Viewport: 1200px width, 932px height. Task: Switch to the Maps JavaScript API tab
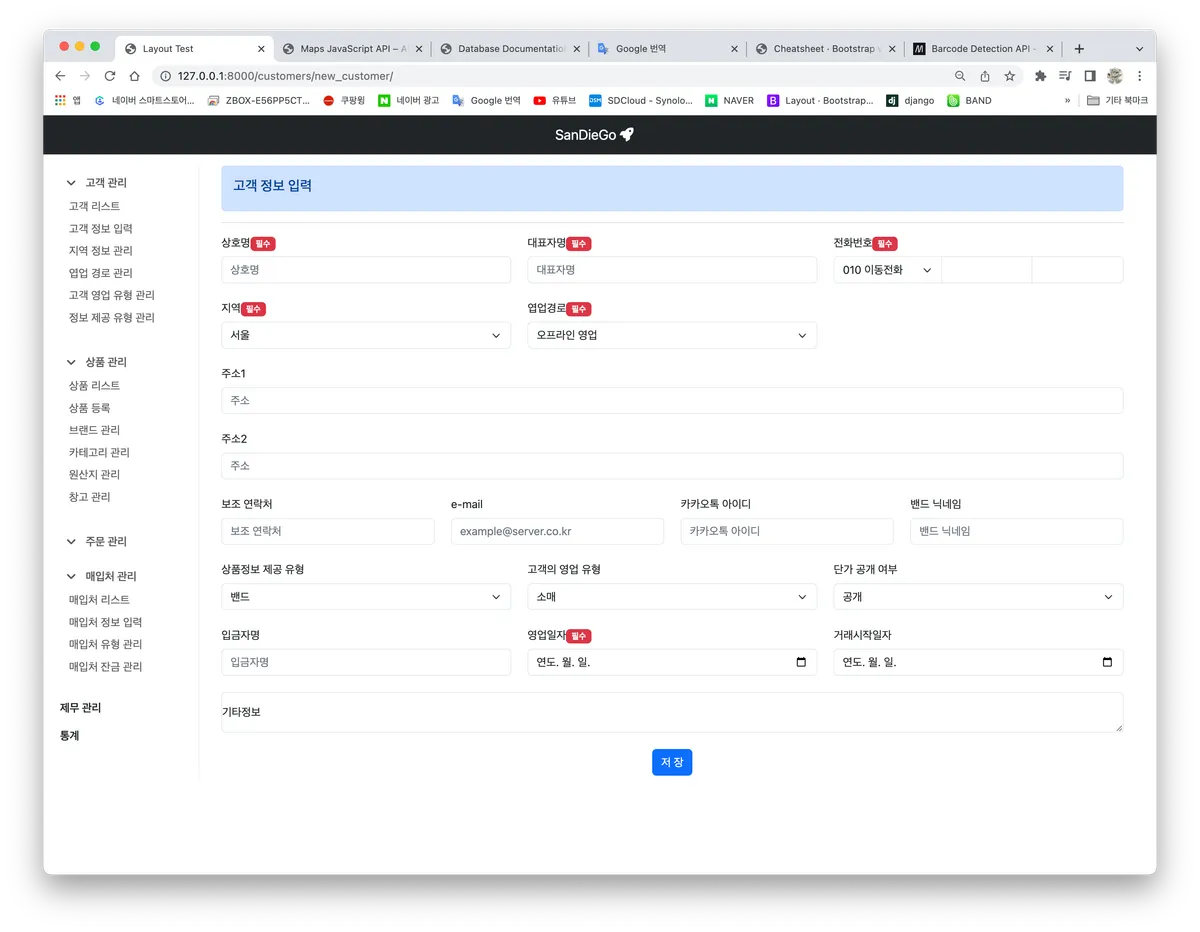point(350,48)
